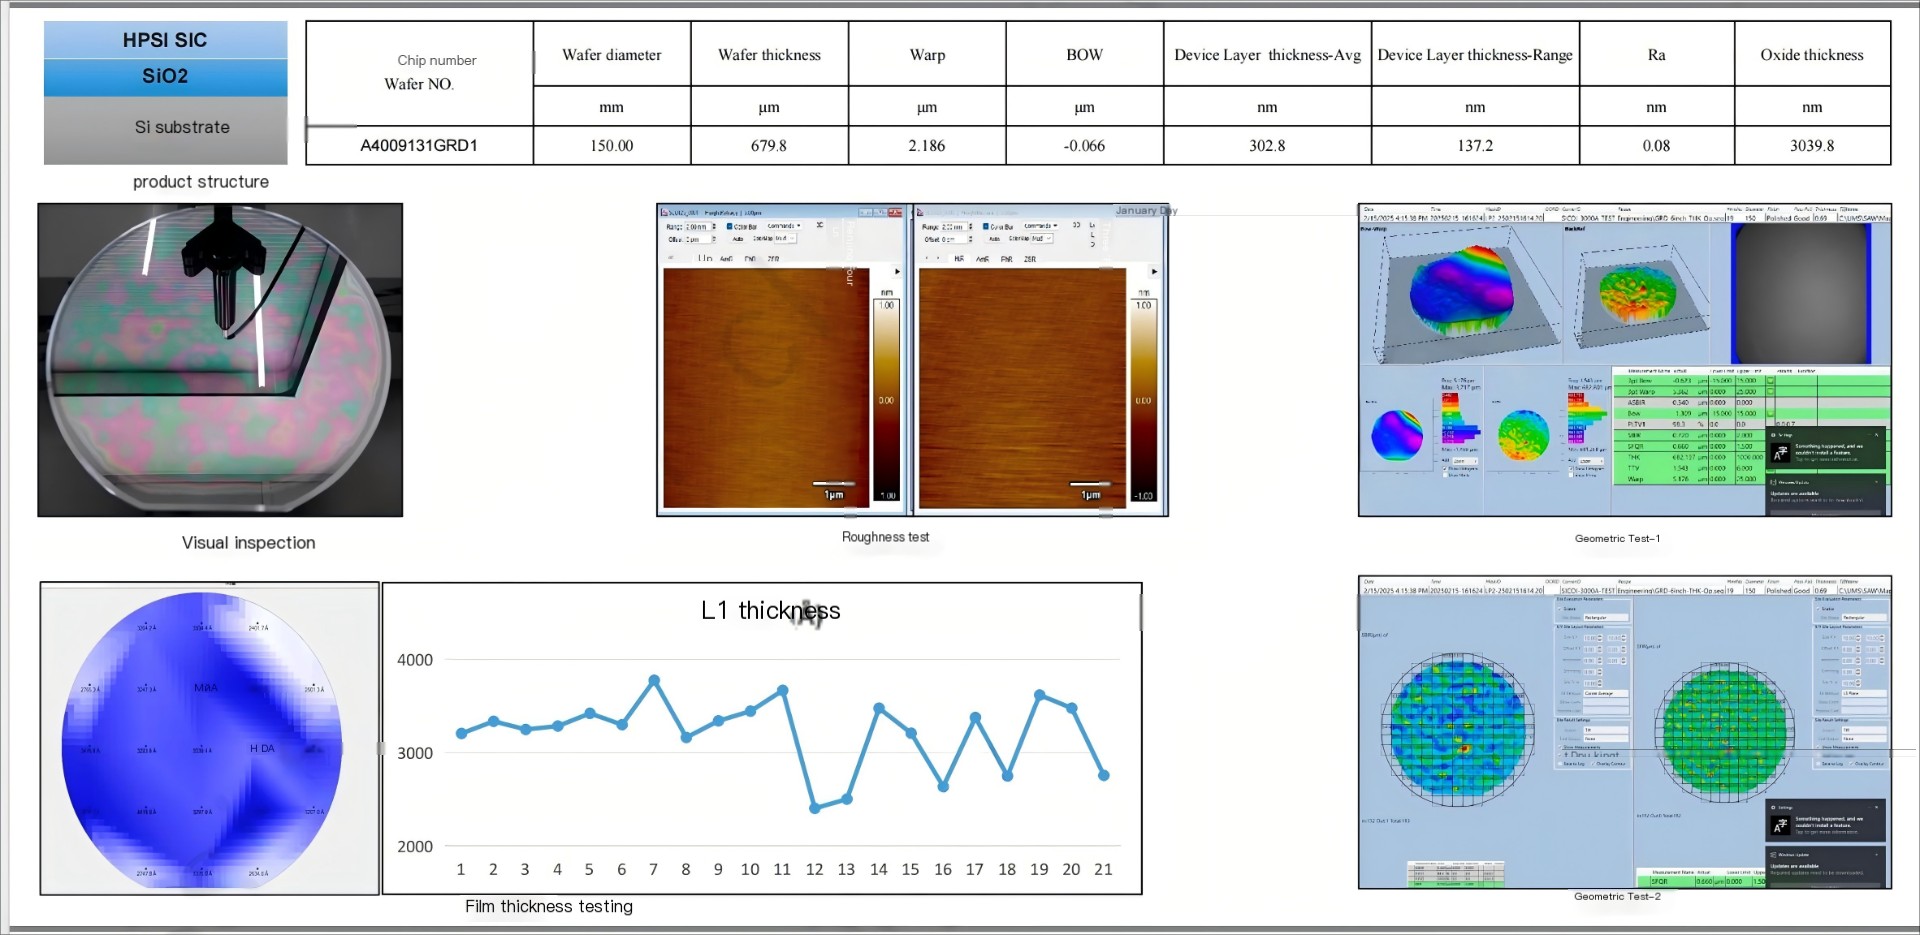Select the ZSR tab in left roughness window

(x=773, y=259)
